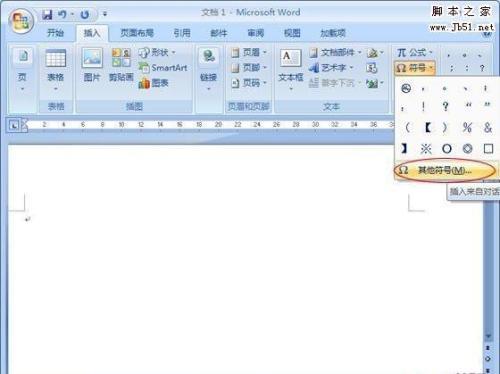Viewport: 500px width, 374px height.
Task: Expand the 形状 shapes dropdown
Action: (x=157, y=52)
